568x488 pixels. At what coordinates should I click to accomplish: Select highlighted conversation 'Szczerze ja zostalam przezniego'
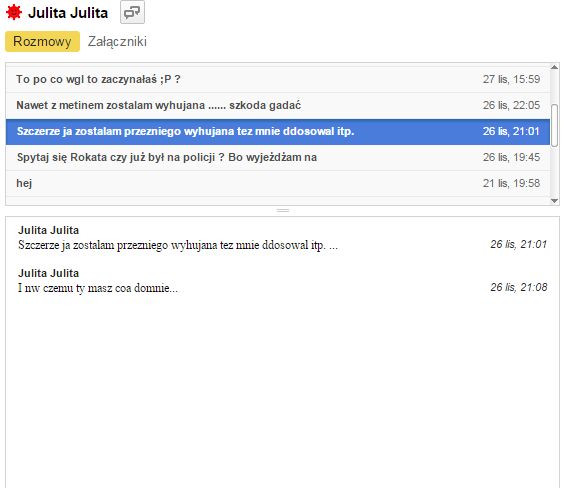point(278,132)
